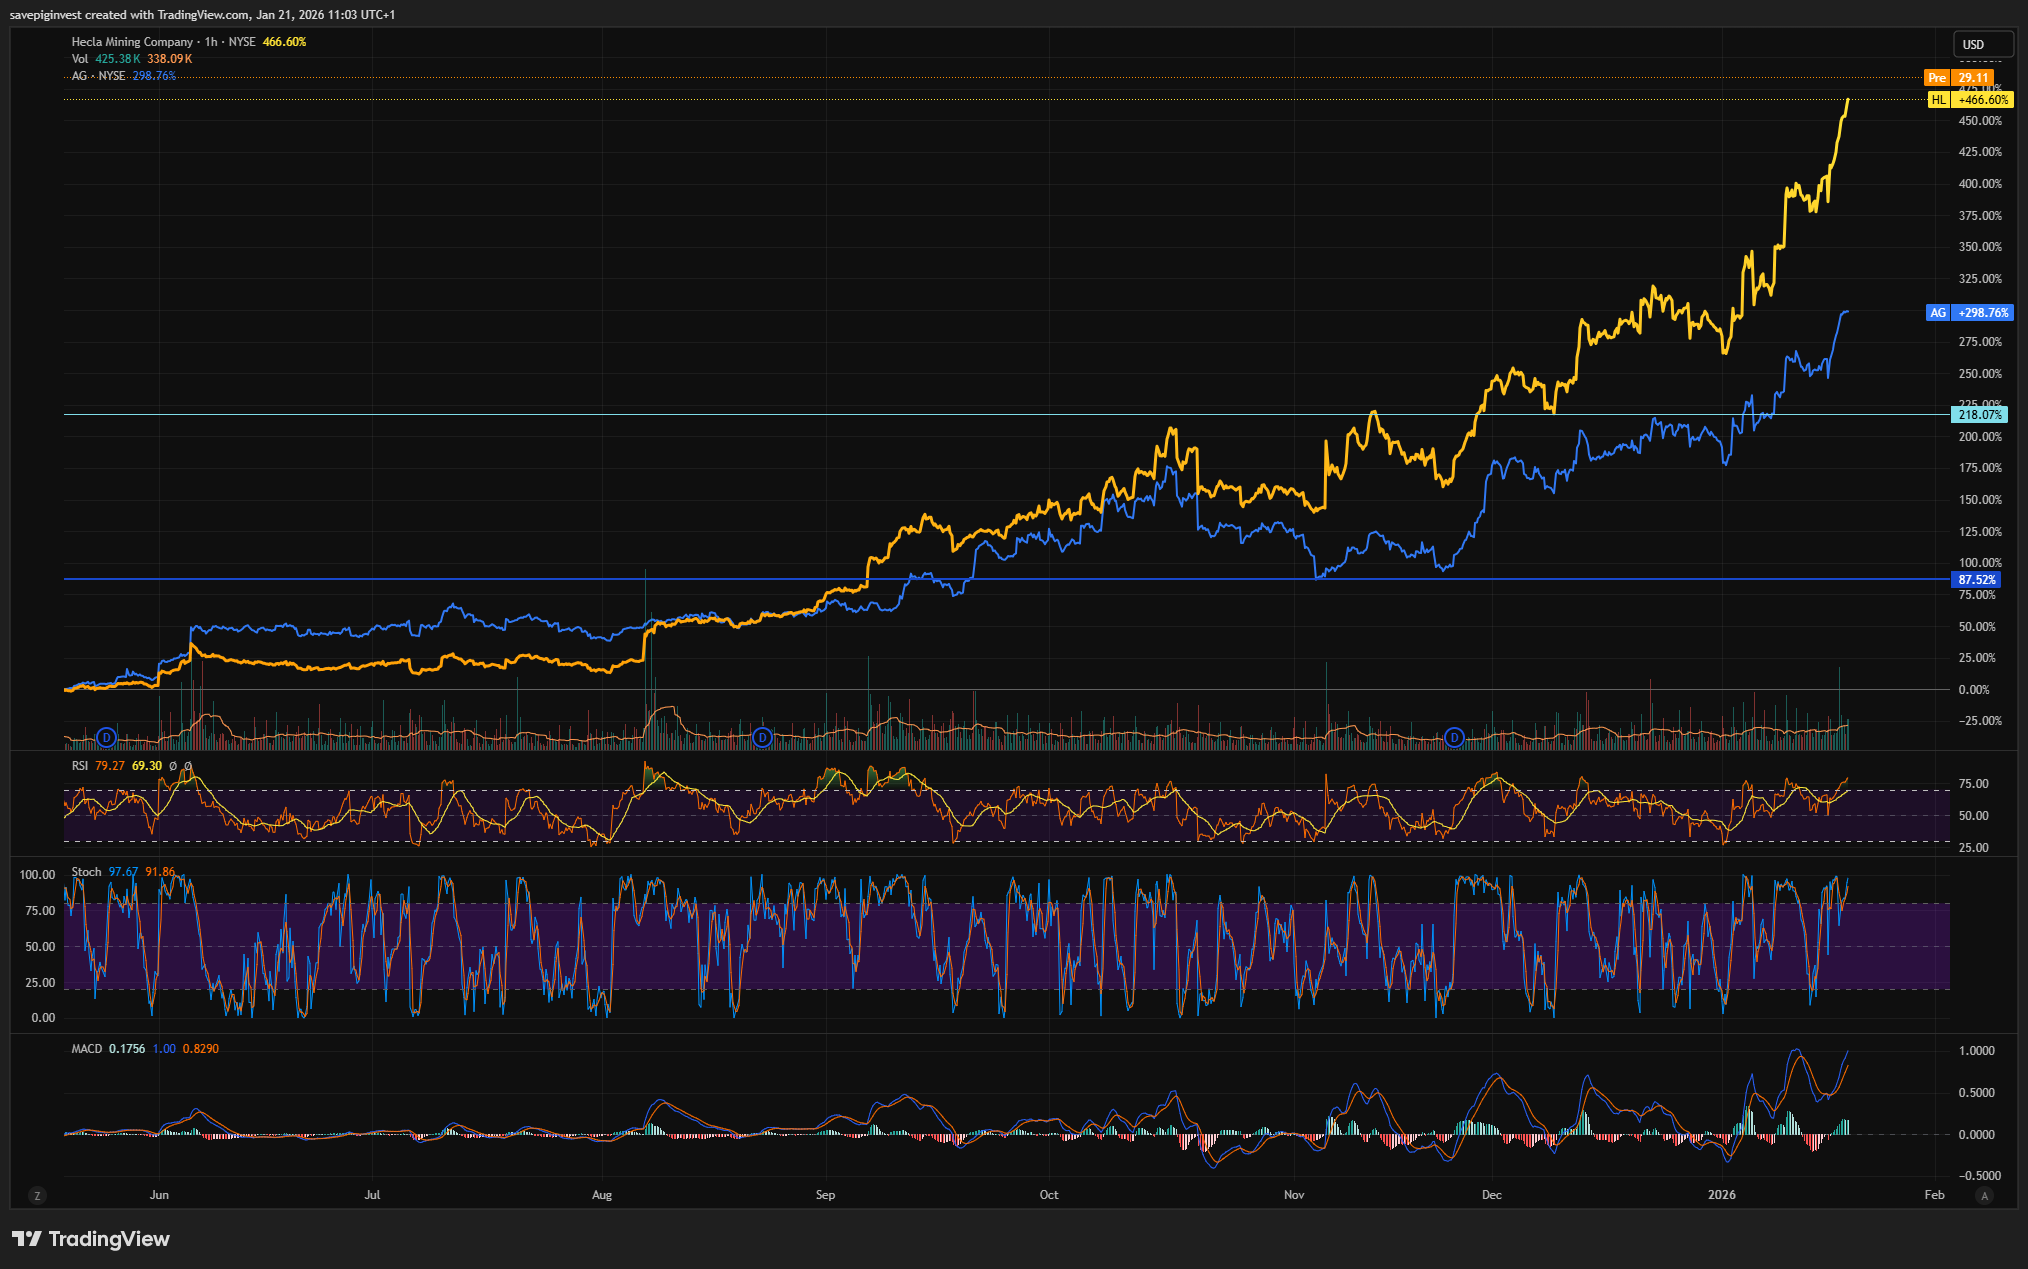
Task: Click the AG · NYSE comparison legend
Action: (x=98, y=76)
